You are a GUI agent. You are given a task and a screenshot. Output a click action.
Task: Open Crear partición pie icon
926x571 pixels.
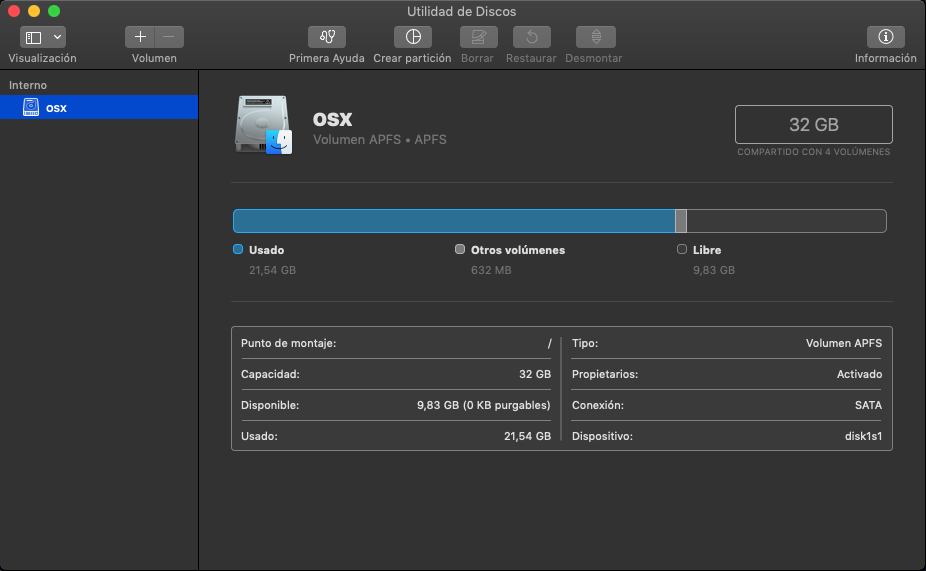[x=413, y=37]
